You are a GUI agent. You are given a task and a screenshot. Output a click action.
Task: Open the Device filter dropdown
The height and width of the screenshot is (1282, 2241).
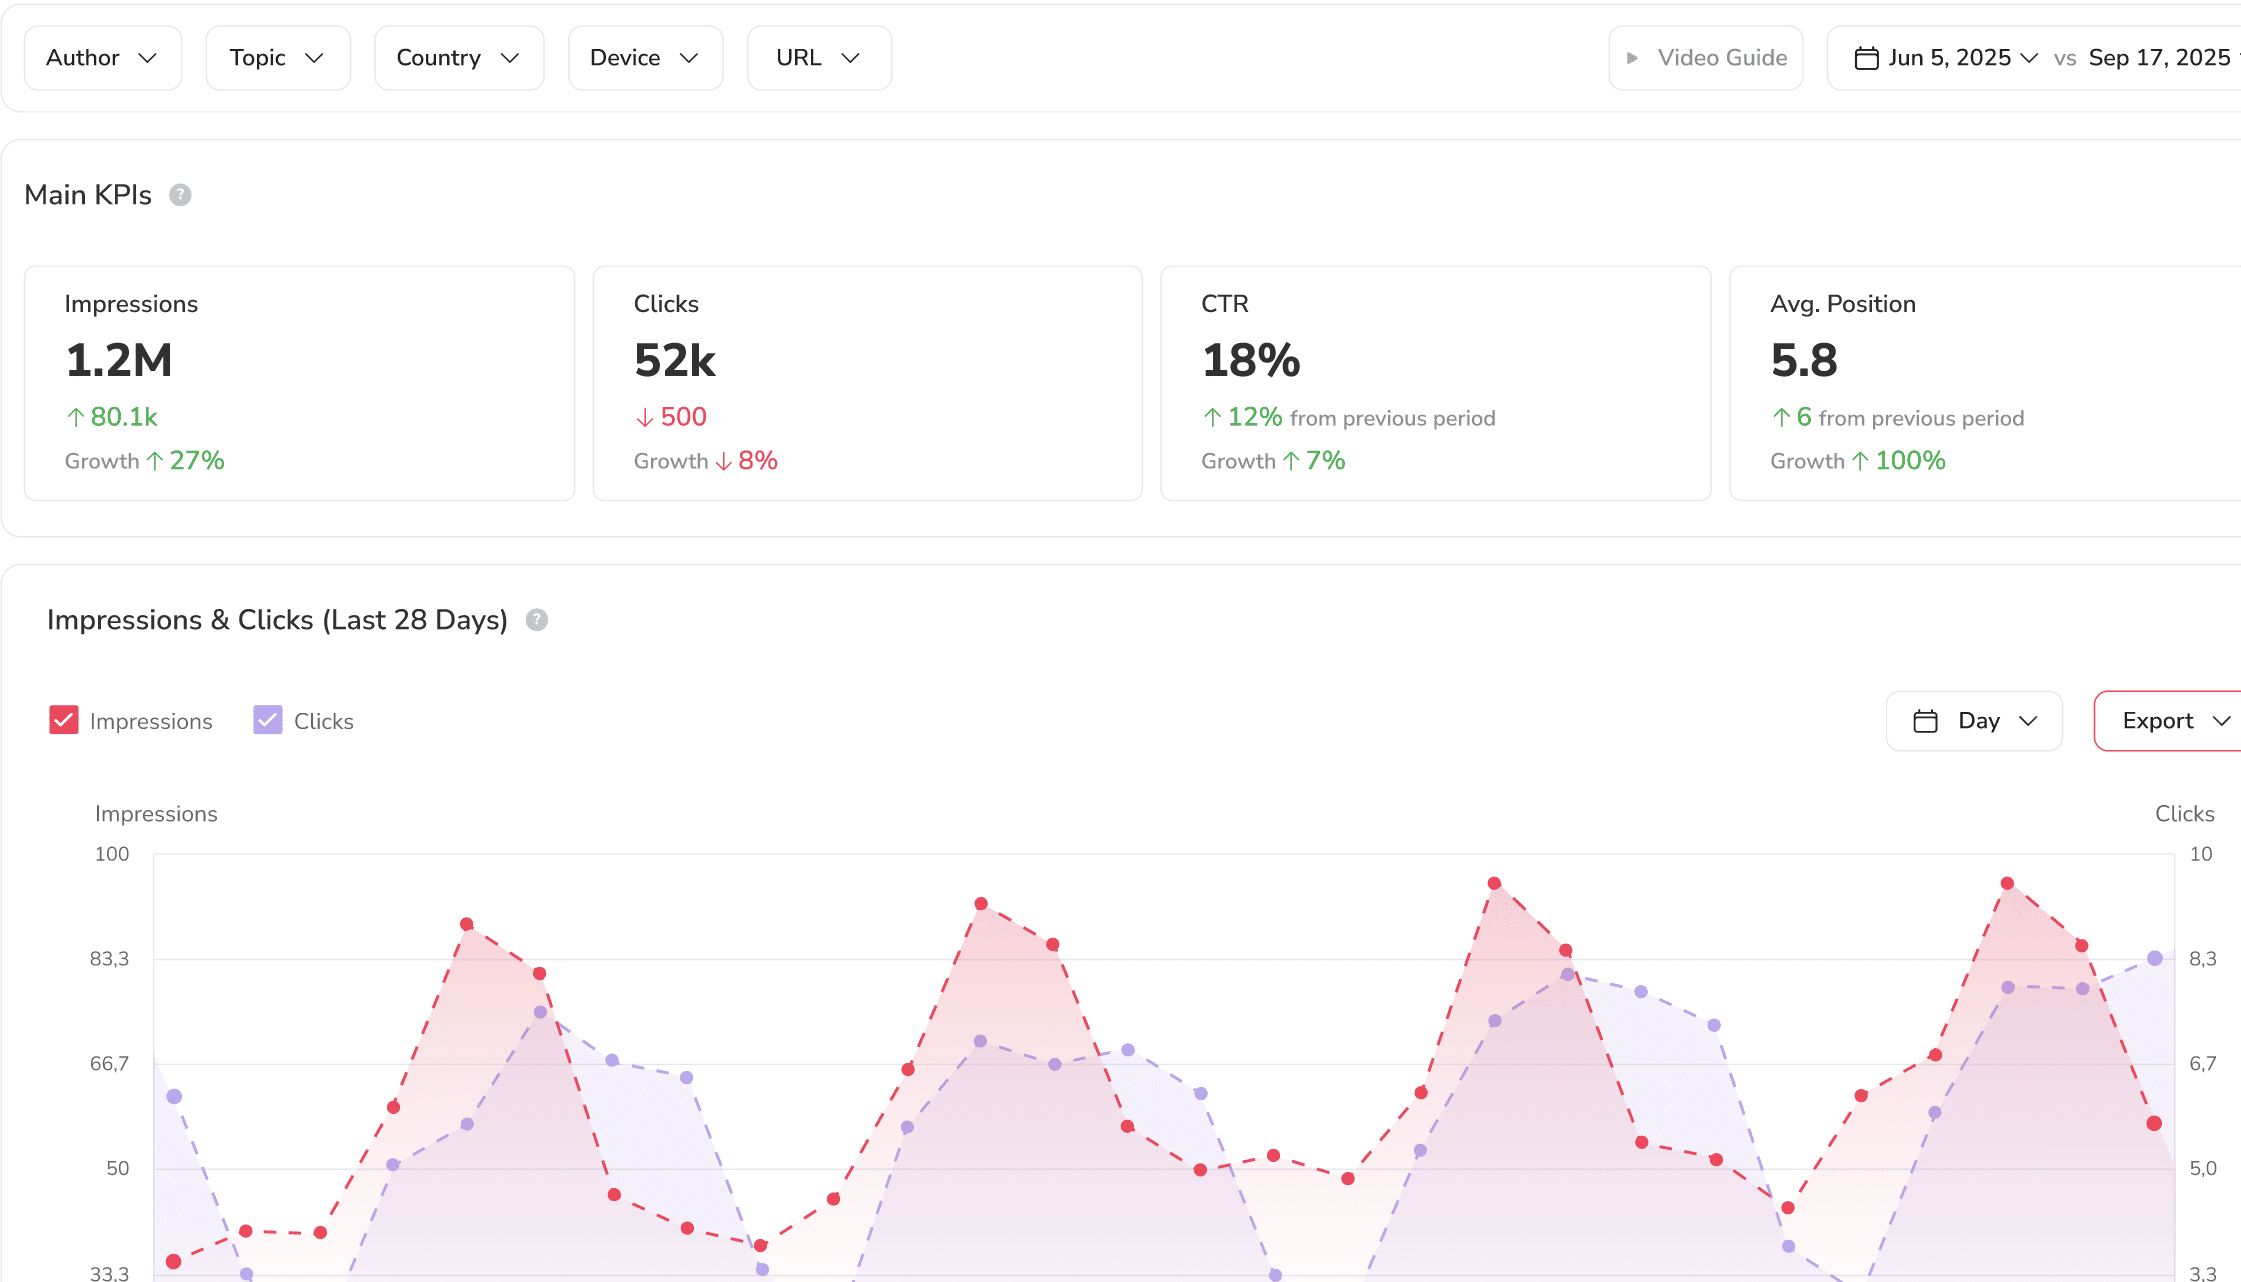pyautogui.click(x=645, y=58)
